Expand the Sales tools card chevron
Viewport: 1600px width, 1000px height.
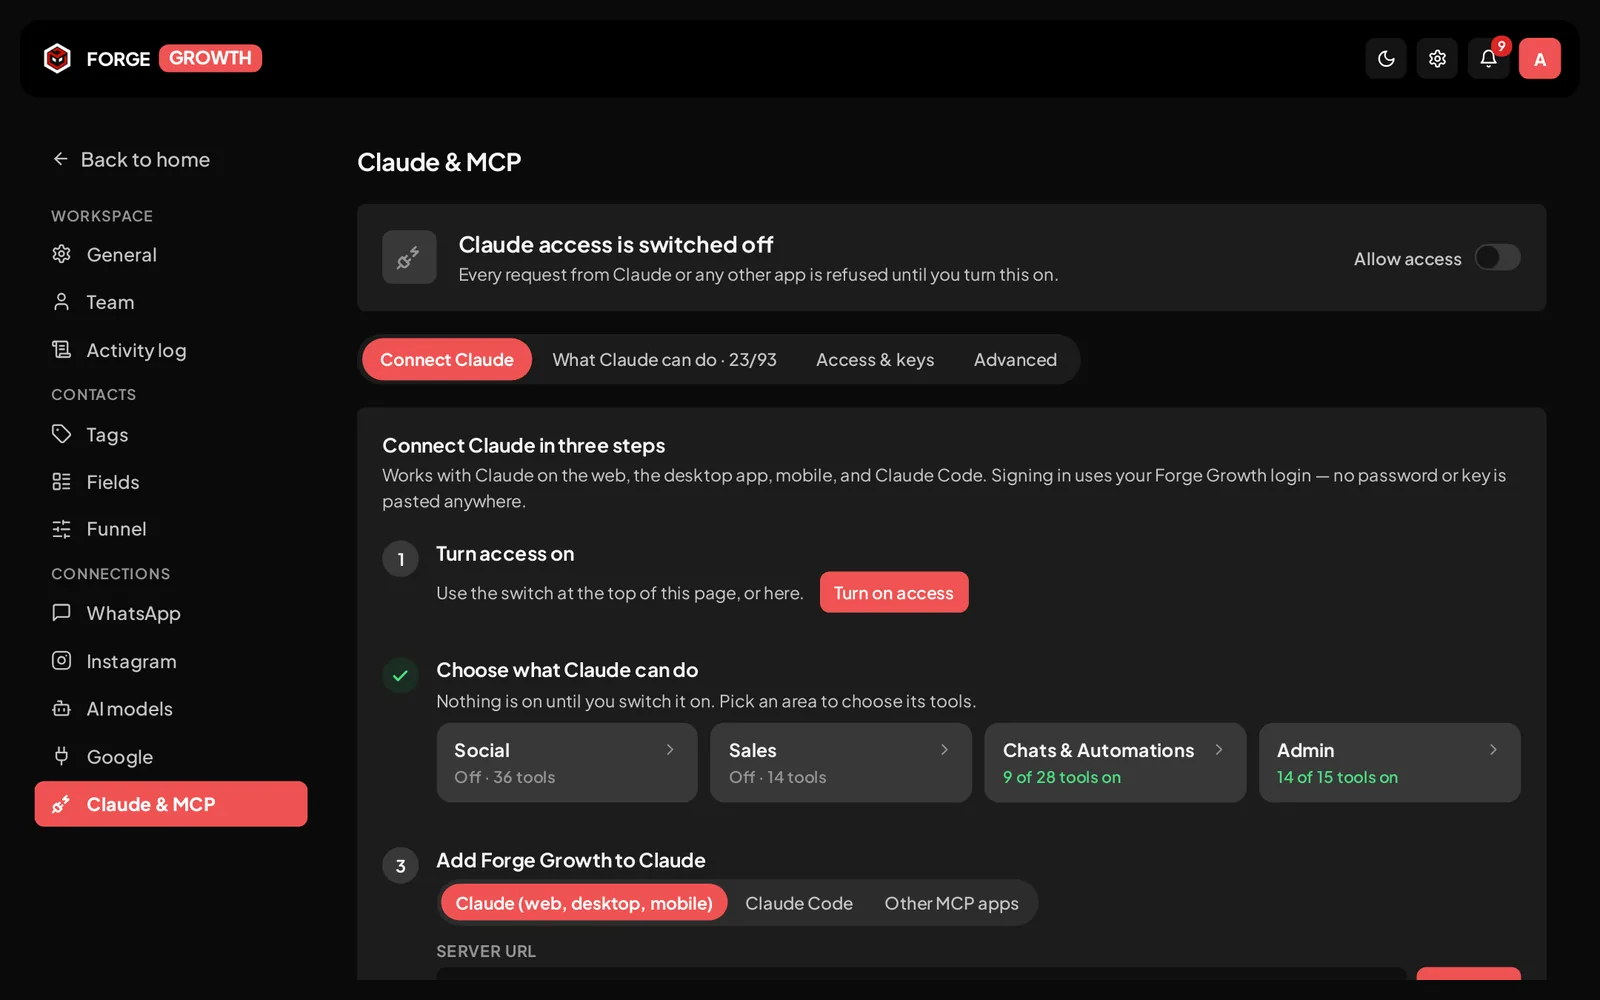944,750
